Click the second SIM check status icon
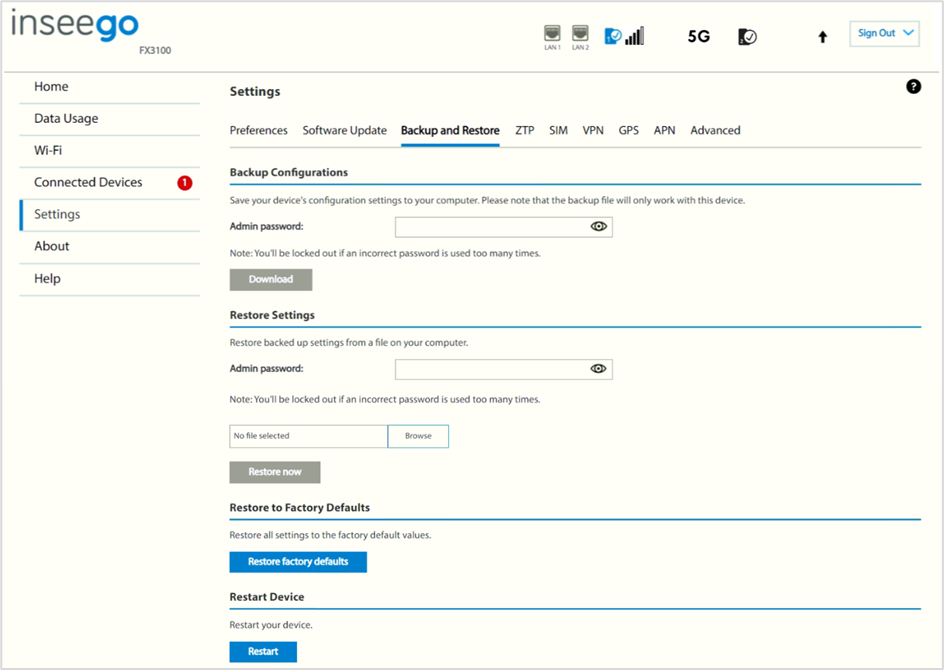Viewport: 944px width, 670px height. pyautogui.click(x=747, y=37)
